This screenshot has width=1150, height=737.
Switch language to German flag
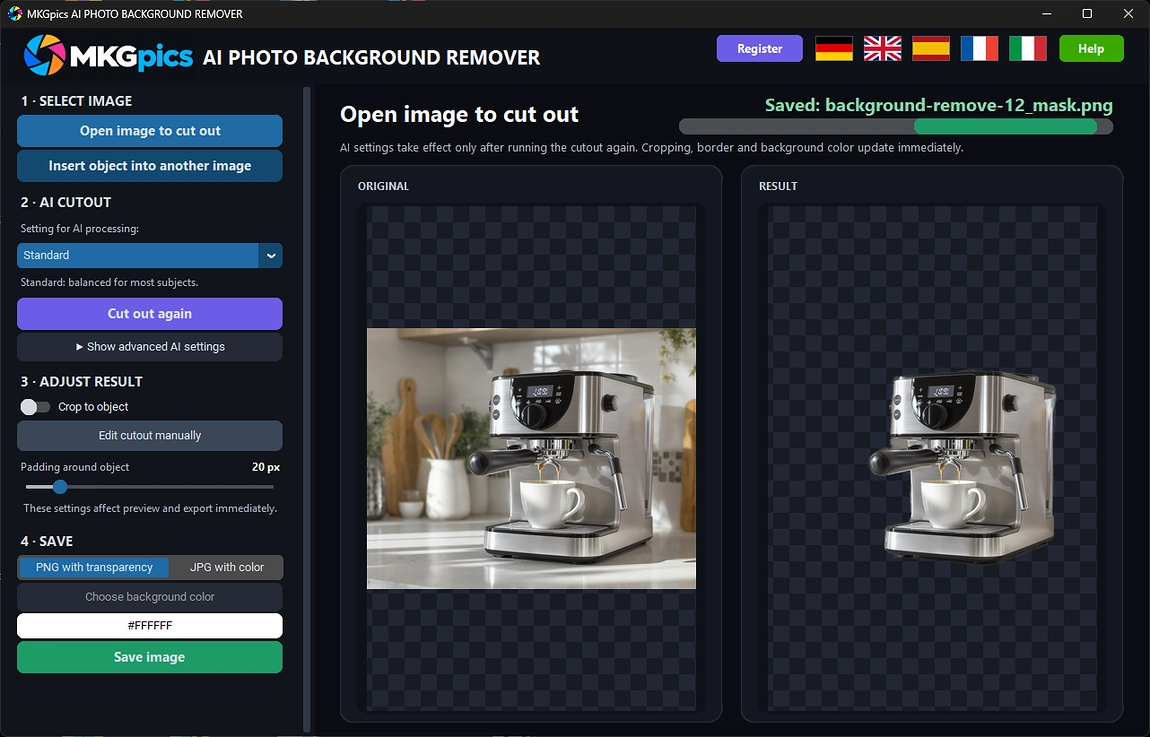[x=834, y=48]
